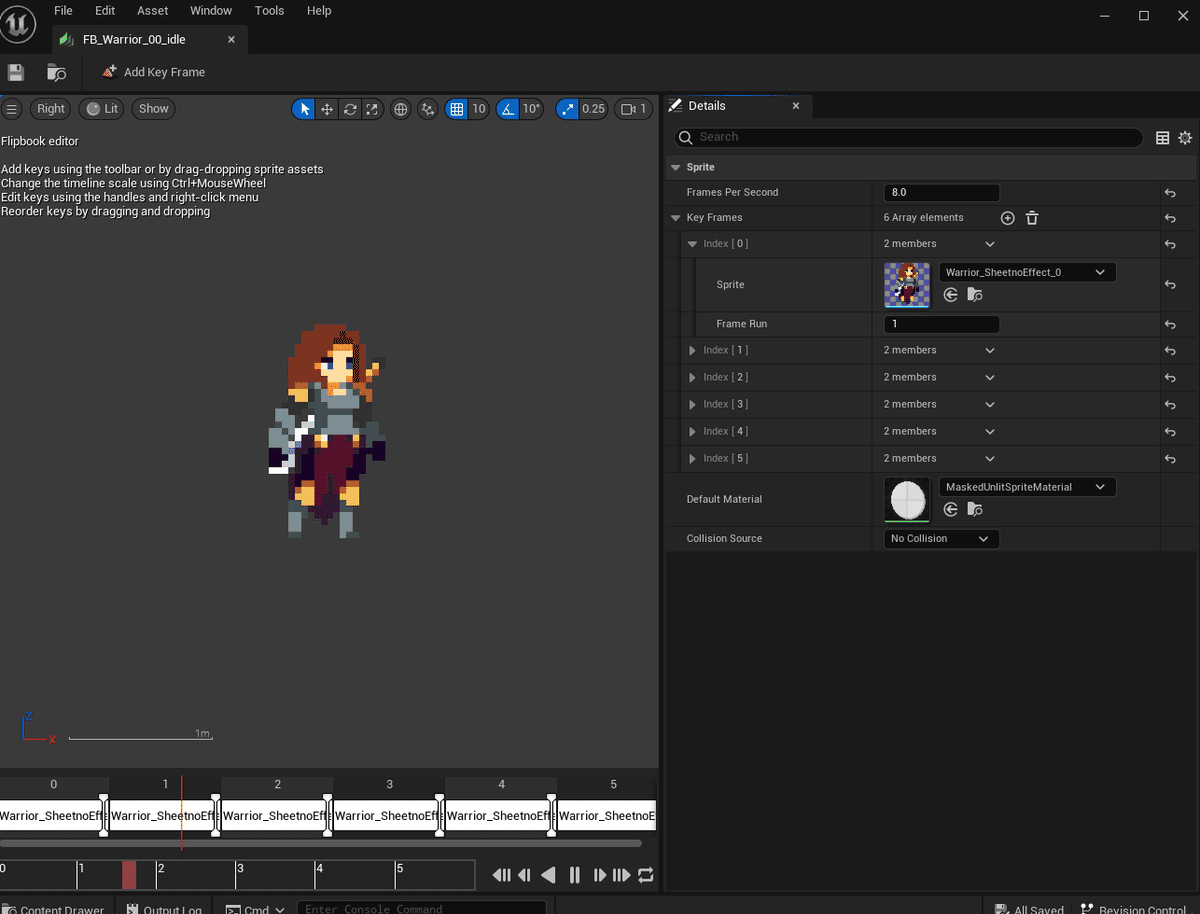Click the Browse to Asset icon in toolbar
This screenshot has height=914, width=1200.
pos(57,72)
